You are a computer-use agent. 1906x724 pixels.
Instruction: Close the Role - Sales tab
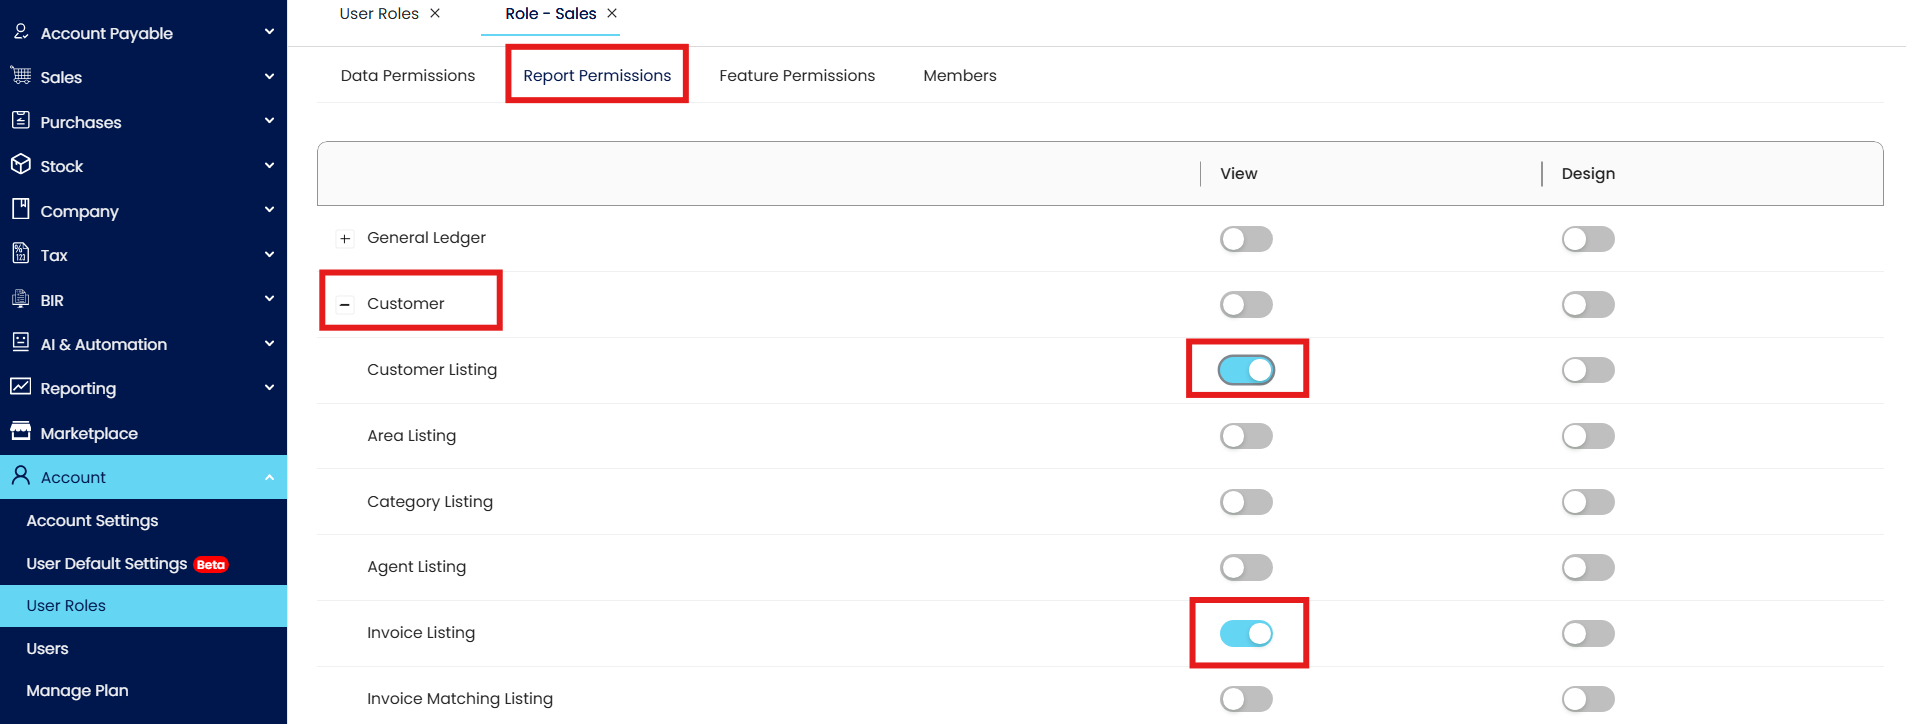click(612, 14)
